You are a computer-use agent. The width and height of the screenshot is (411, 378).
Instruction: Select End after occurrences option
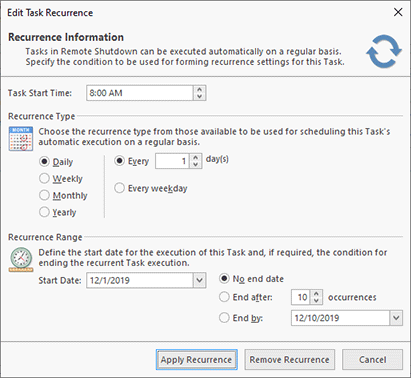[x=246, y=297]
